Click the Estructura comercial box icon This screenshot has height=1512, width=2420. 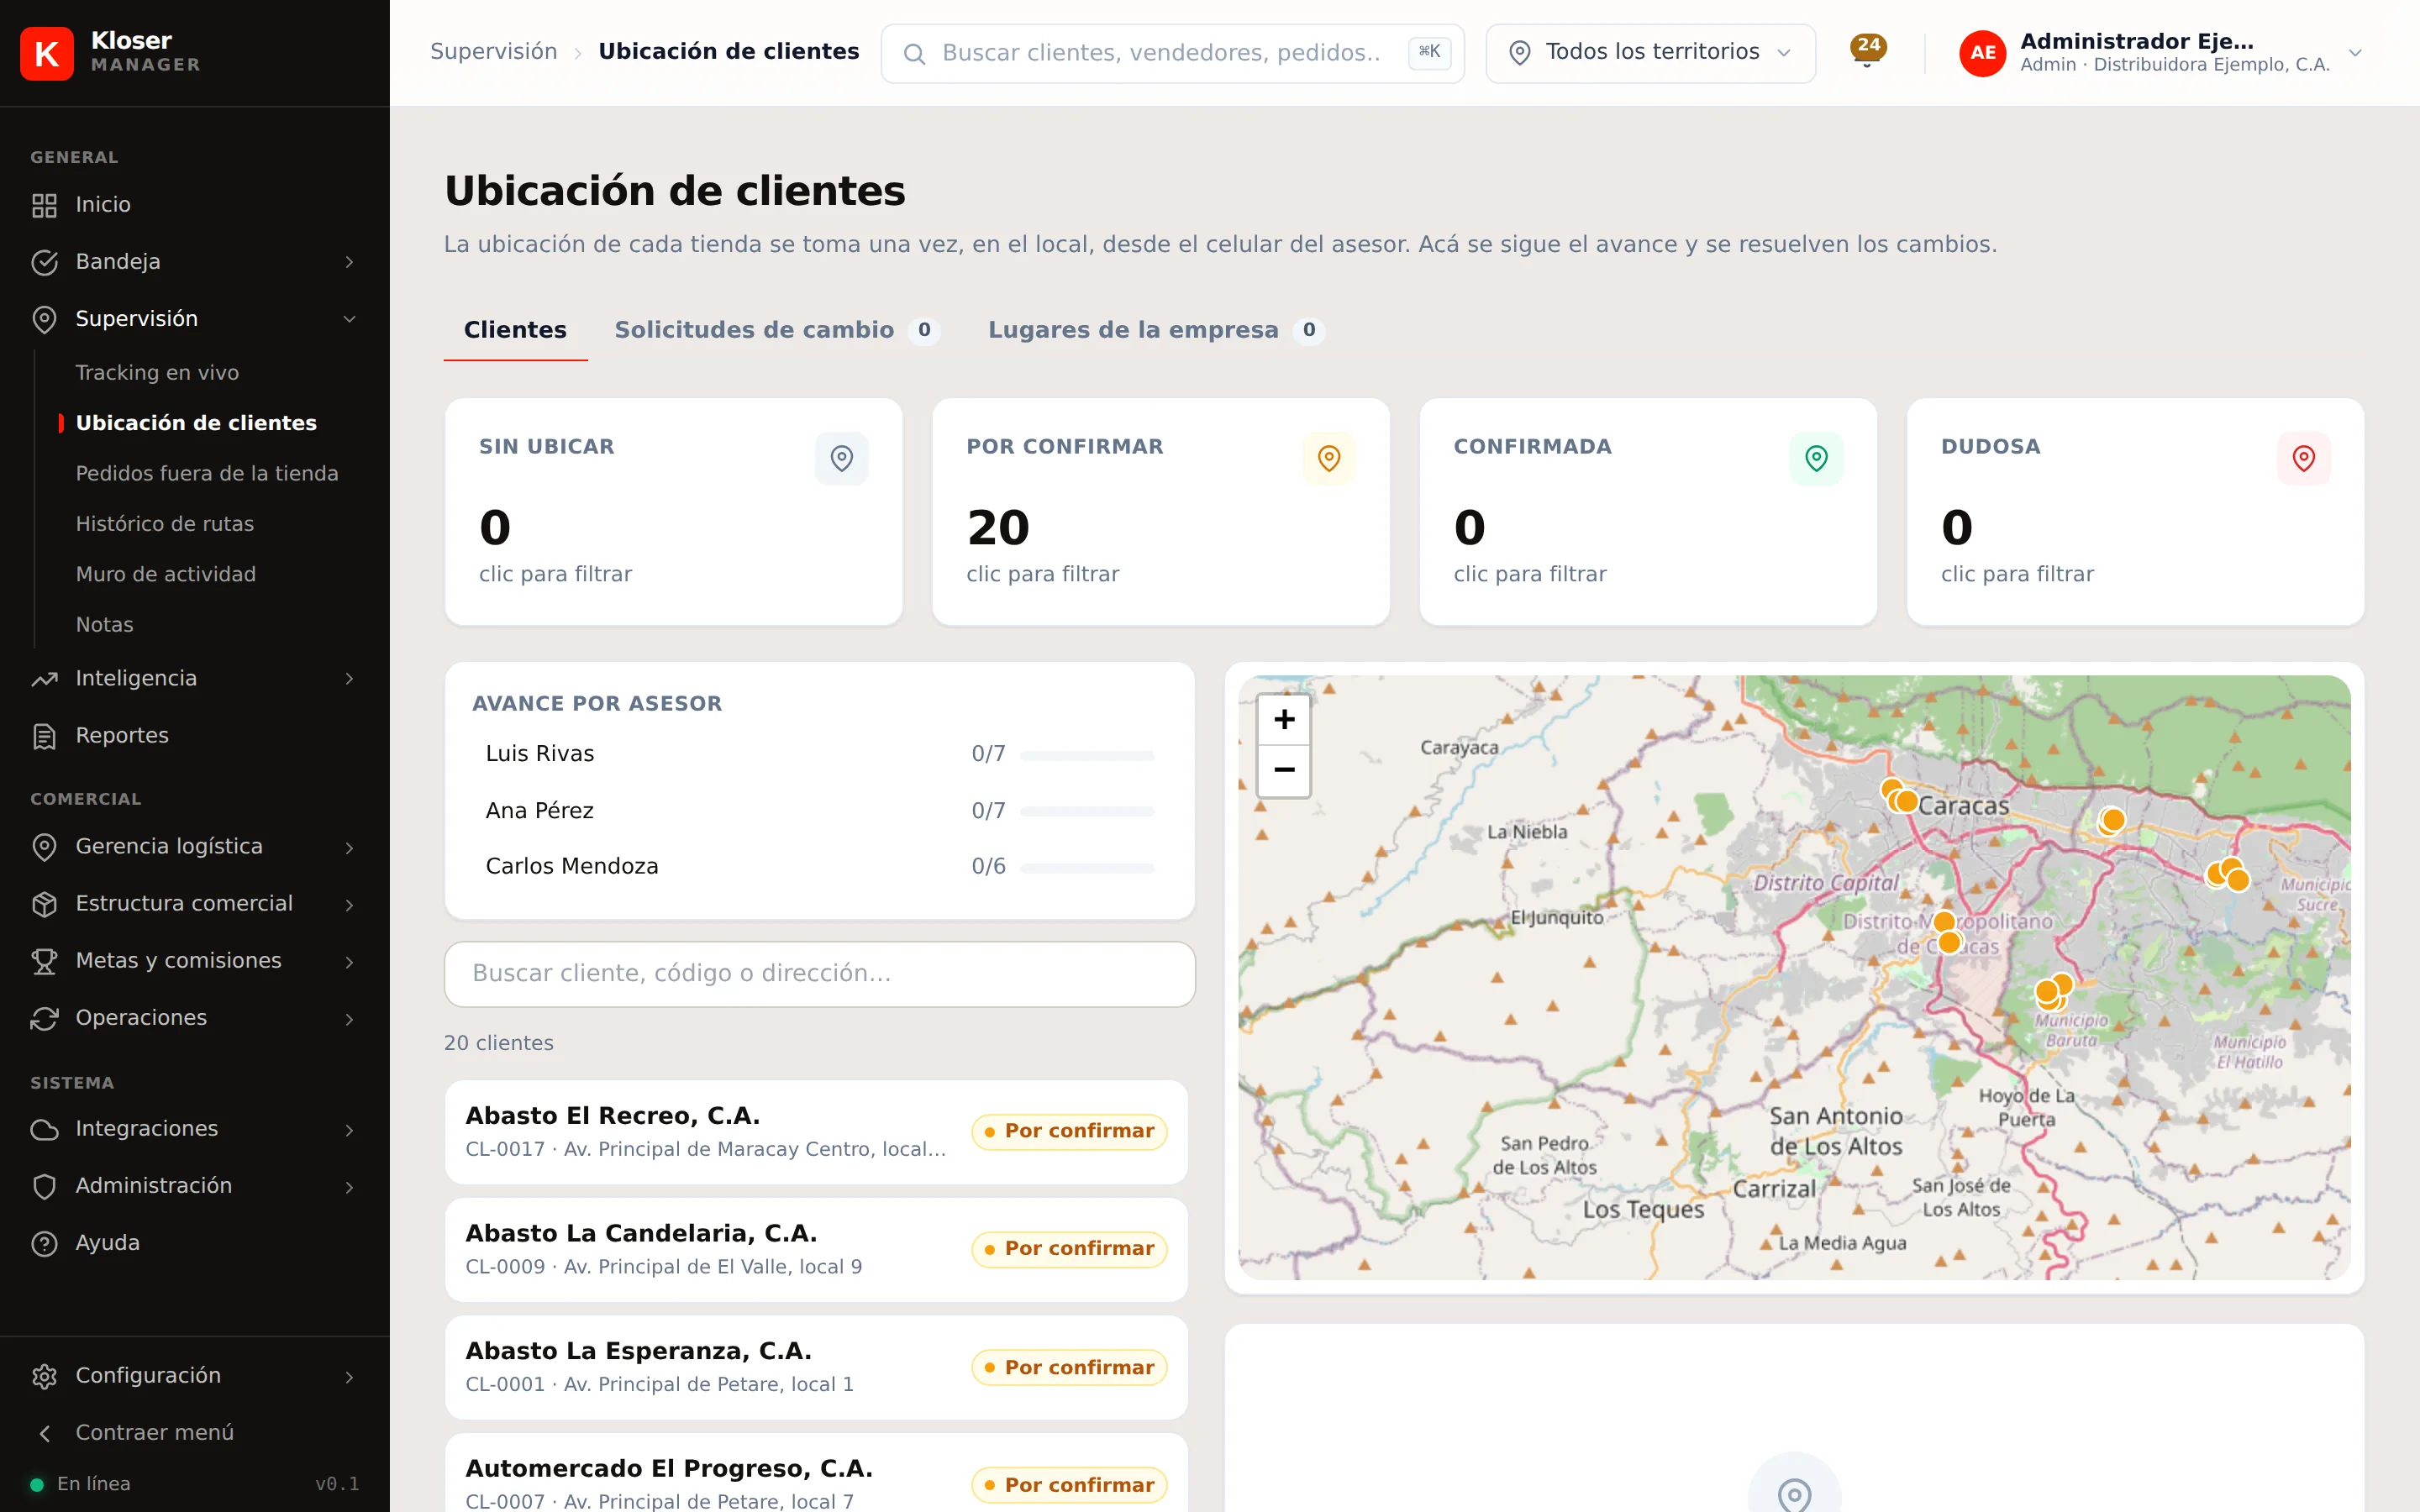(44, 904)
